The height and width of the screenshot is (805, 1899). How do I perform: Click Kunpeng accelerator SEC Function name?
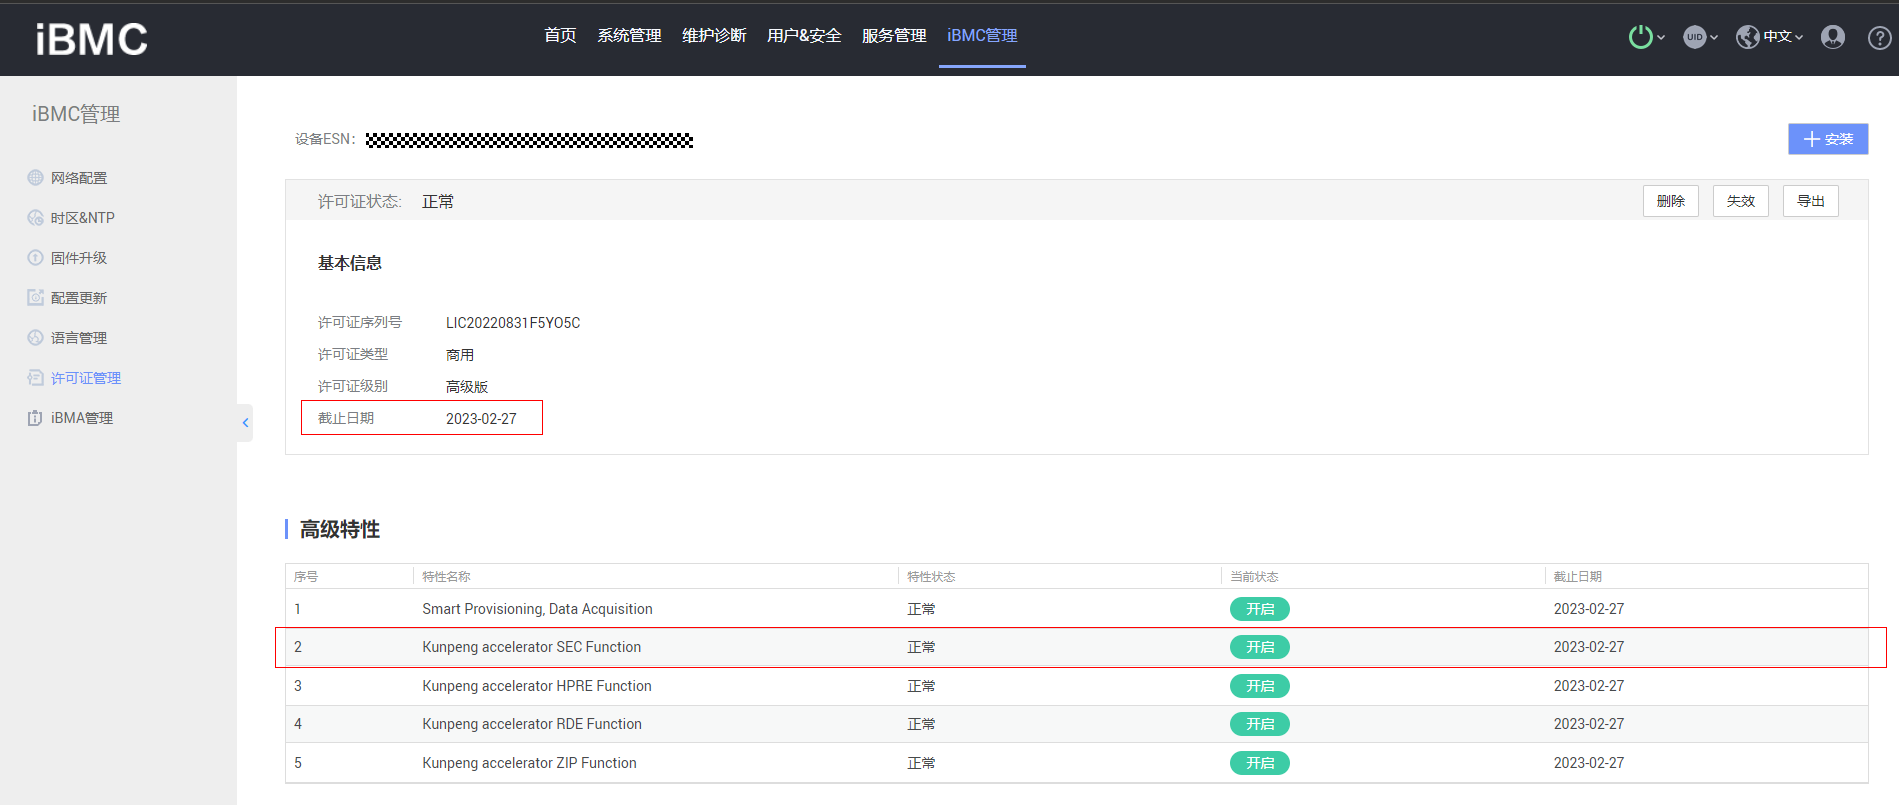532,647
